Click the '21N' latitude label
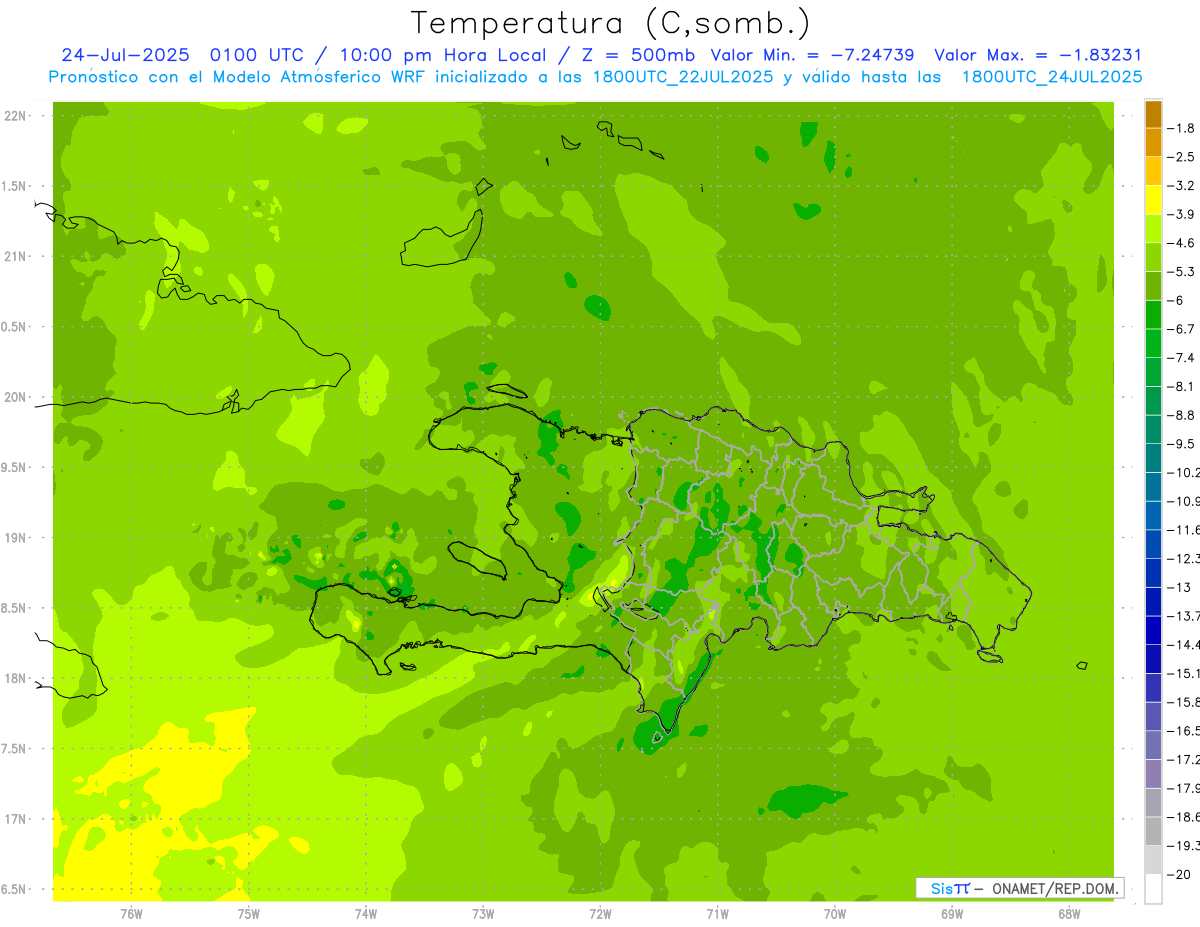Screen dimensions: 1200x927 pos(15,257)
